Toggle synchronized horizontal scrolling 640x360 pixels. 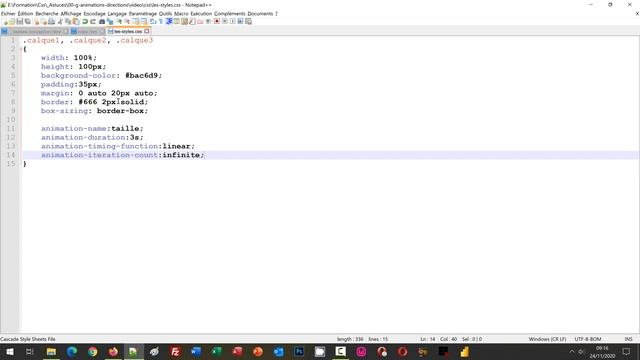(x=143, y=21)
